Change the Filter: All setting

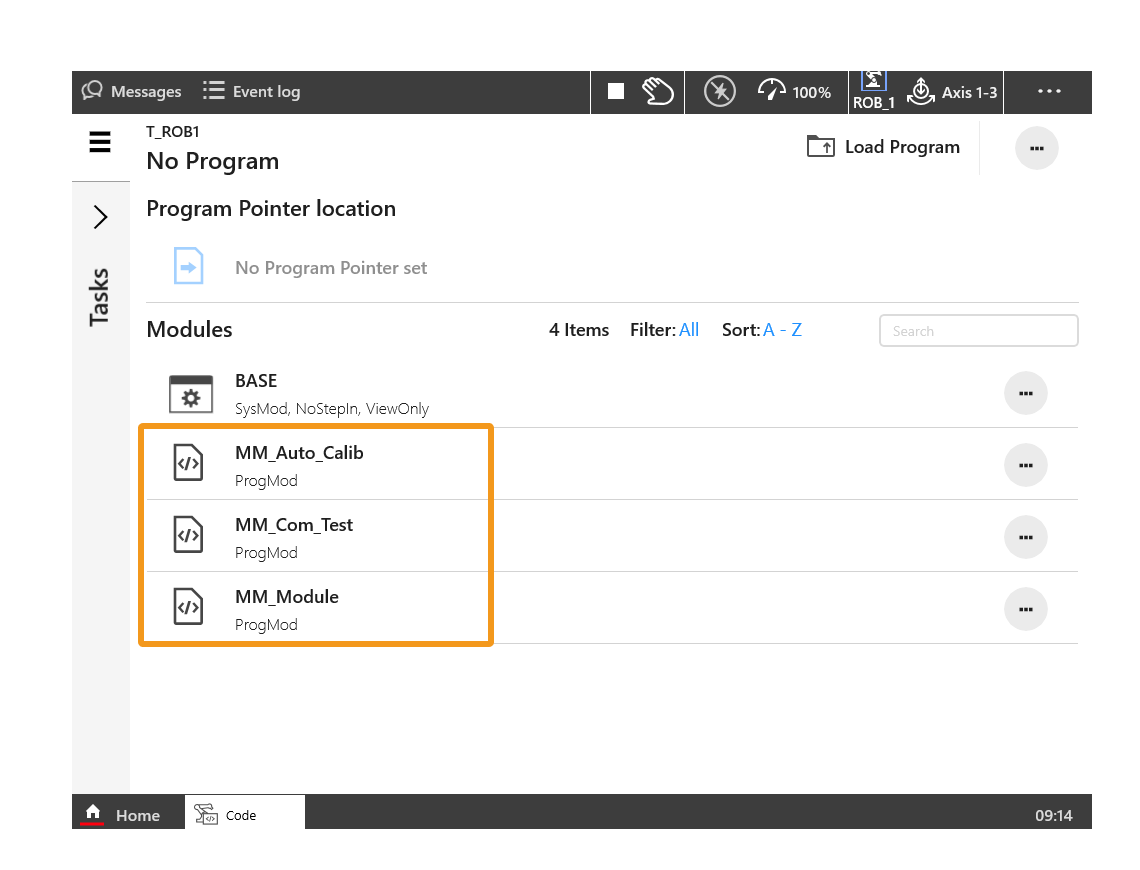coord(688,330)
